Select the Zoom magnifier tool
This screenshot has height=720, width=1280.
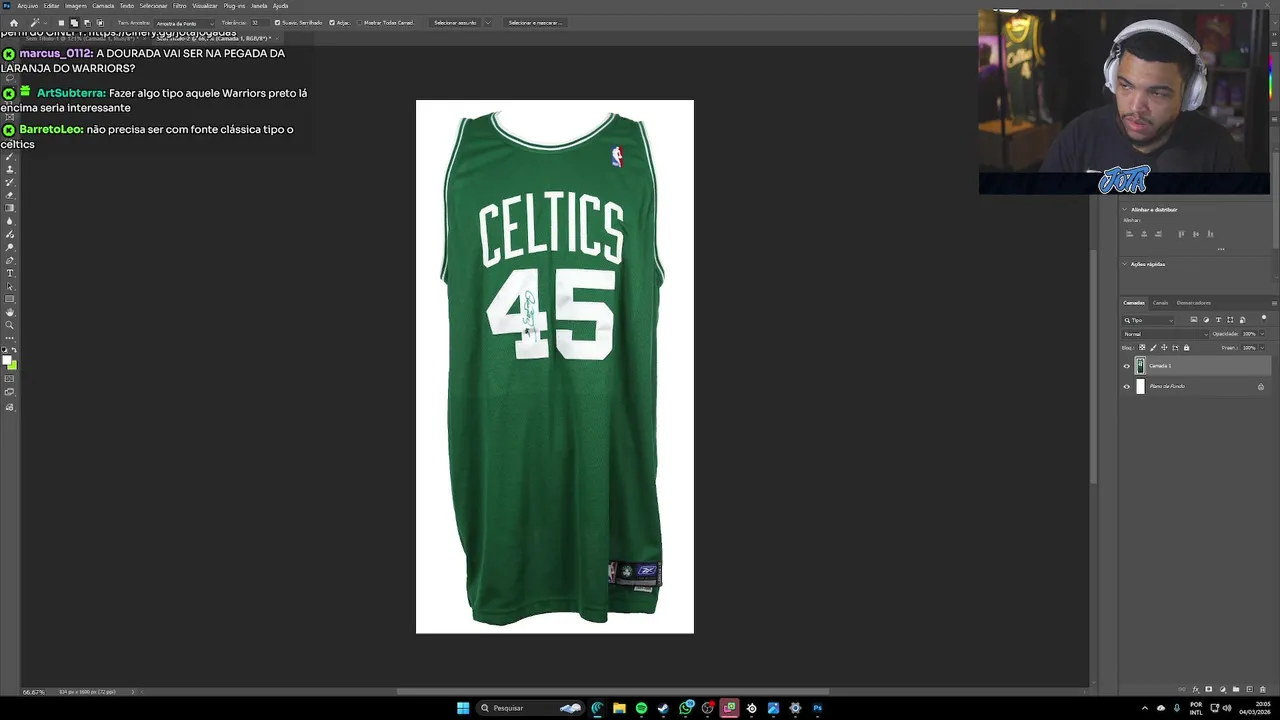coord(10,325)
